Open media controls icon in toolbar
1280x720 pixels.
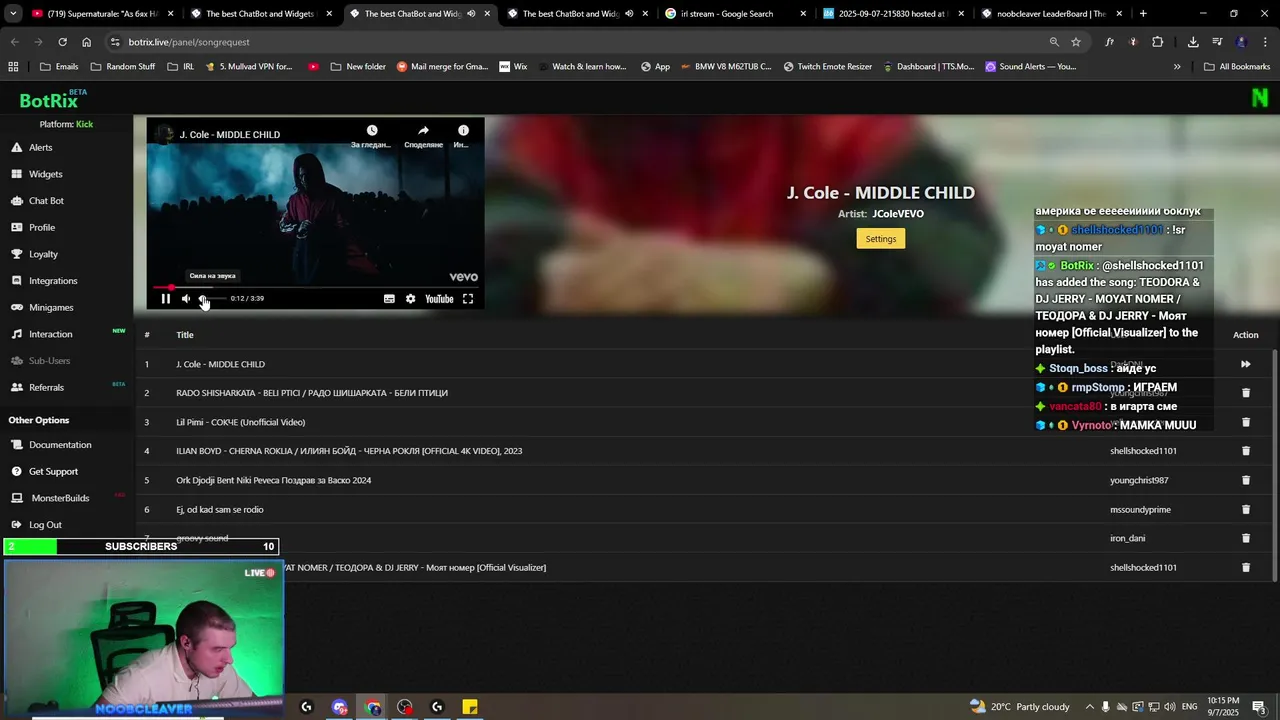(1217, 42)
